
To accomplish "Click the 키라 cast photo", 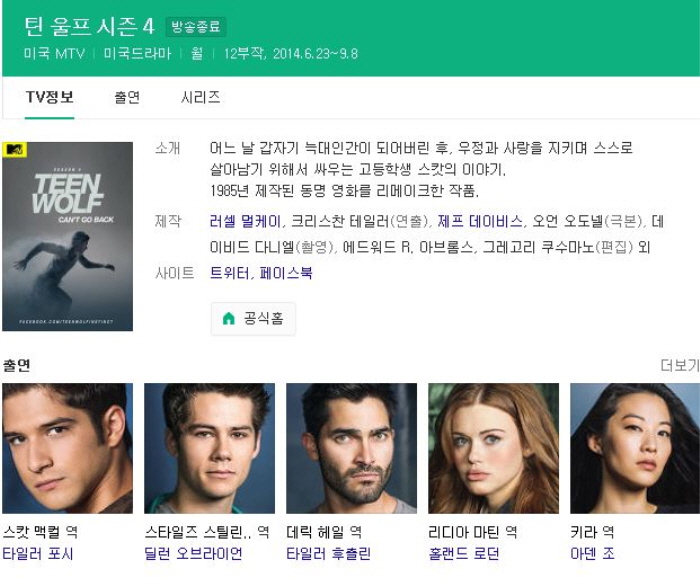I will 634,448.
